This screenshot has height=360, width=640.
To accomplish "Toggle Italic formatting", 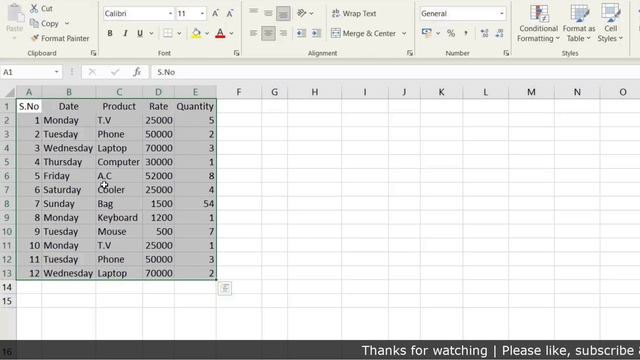I will [x=125, y=33].
